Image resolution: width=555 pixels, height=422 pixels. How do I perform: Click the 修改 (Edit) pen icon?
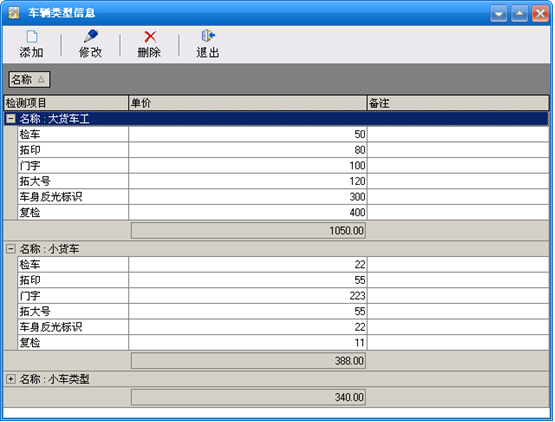tap(91, 36)
